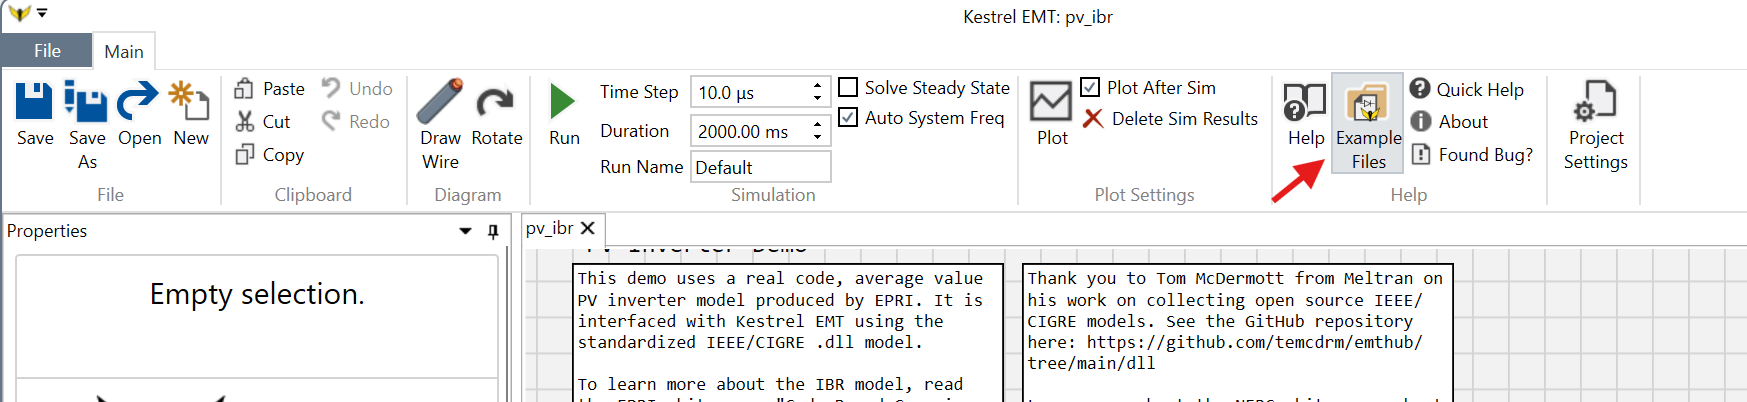The image size is (1747, 402).
Task: Open the Plot window icon
Action: coord(1051,101)
